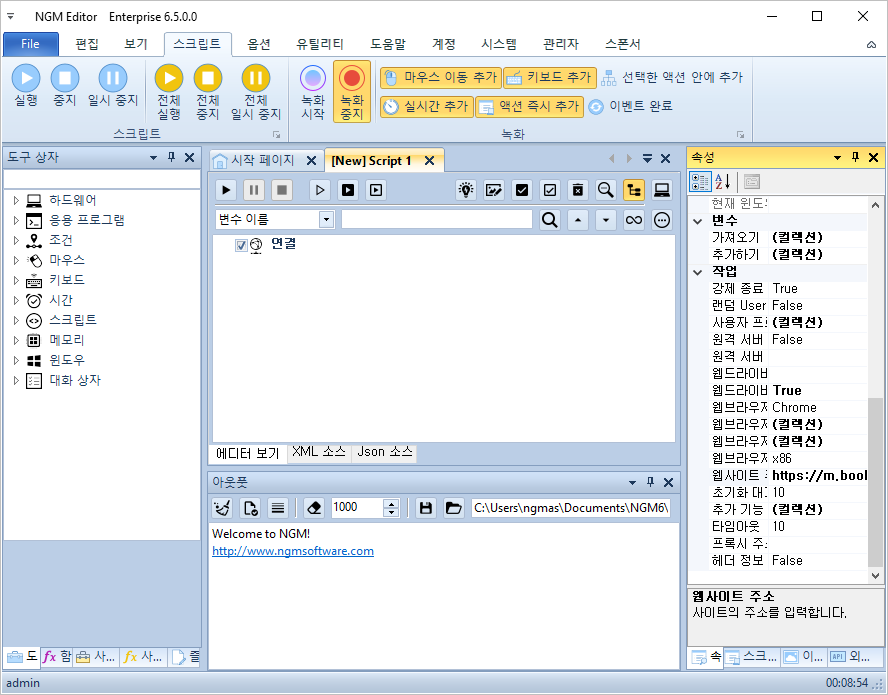Open the File menu
This screenshot has height=695, width=888.
pyautogui.click(x=31, y=44)
